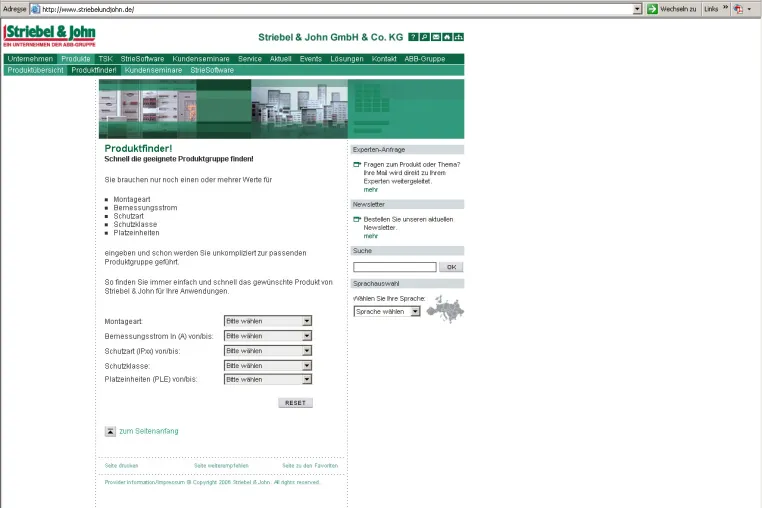This screenshot has width=762, height=508.
Task: Click the green Wechseln zu arrow icon
Action: coord(652,9)
